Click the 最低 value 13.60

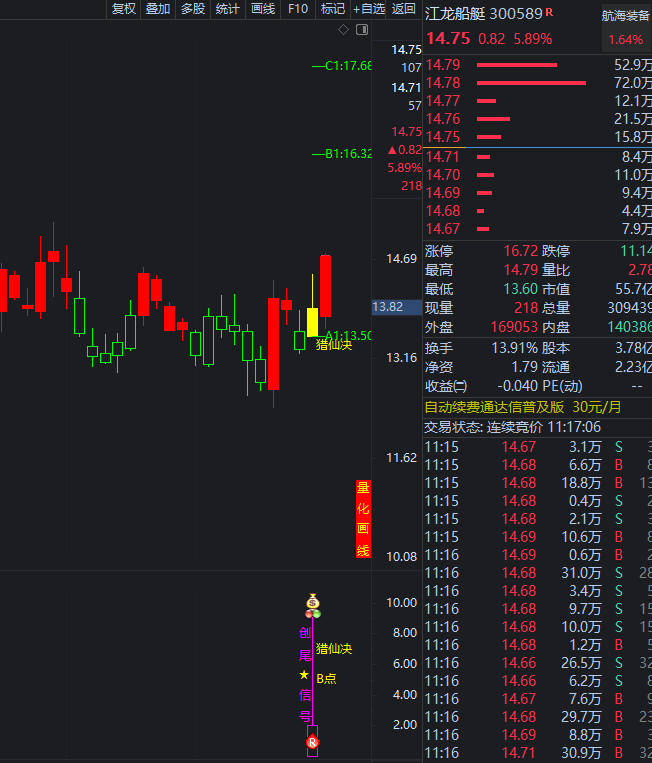521,289
